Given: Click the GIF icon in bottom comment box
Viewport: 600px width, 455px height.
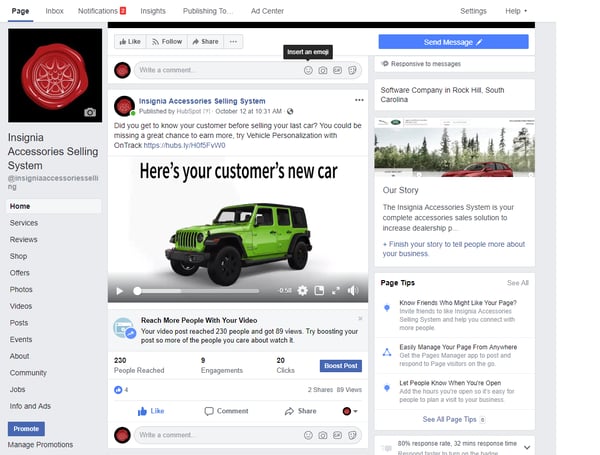Looking at the screenshot, I should (337, 435).
